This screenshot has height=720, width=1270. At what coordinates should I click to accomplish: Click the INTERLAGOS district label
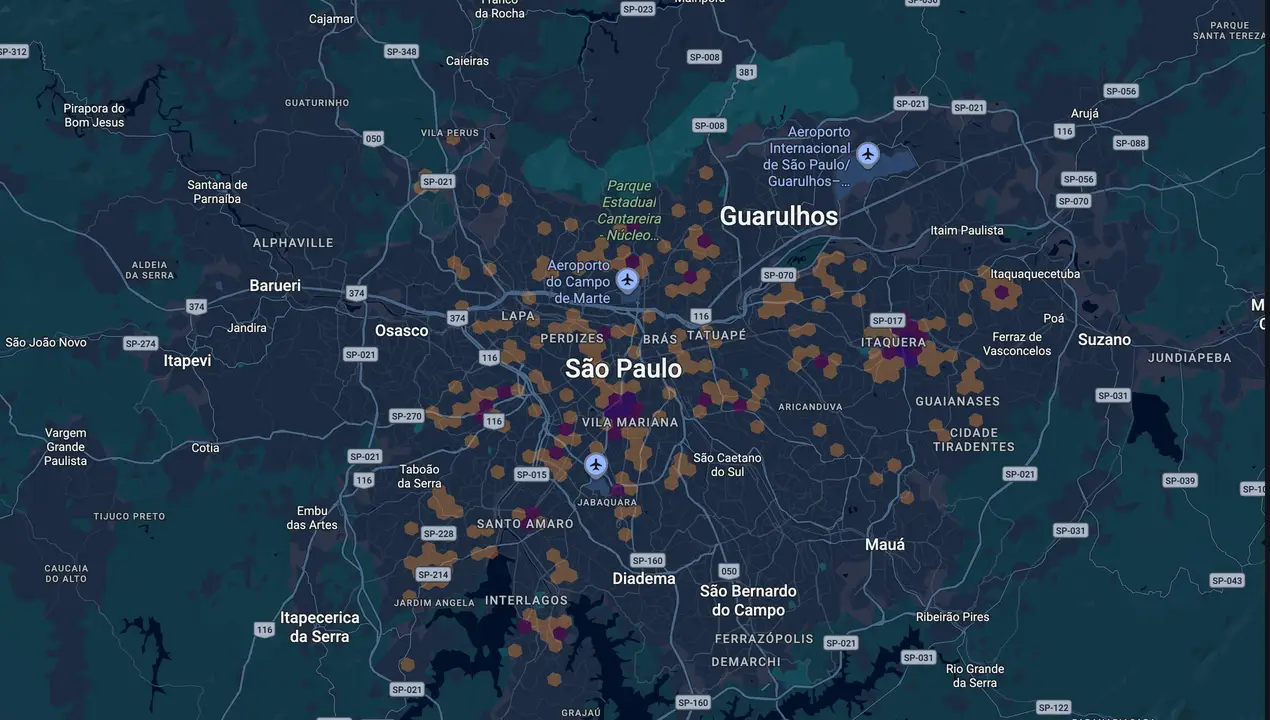coord(526,601)
